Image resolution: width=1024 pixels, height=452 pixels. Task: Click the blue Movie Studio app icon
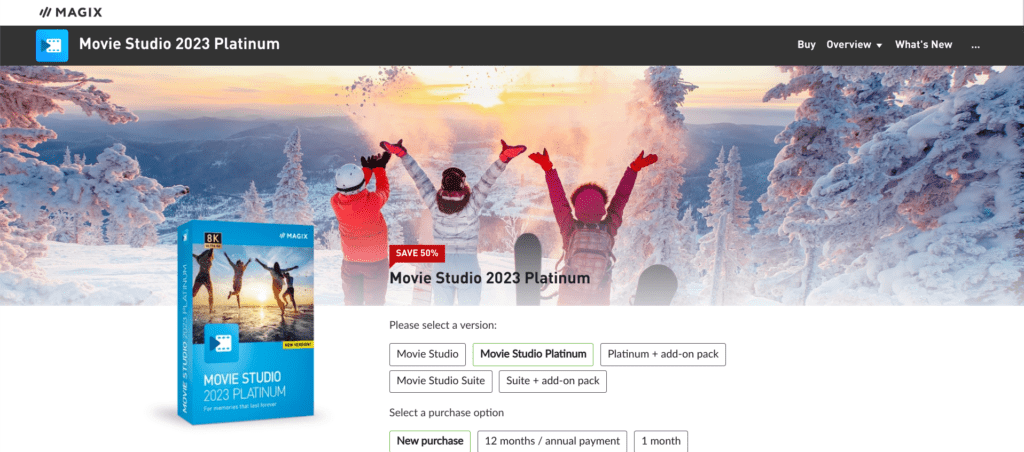(52, 45)
